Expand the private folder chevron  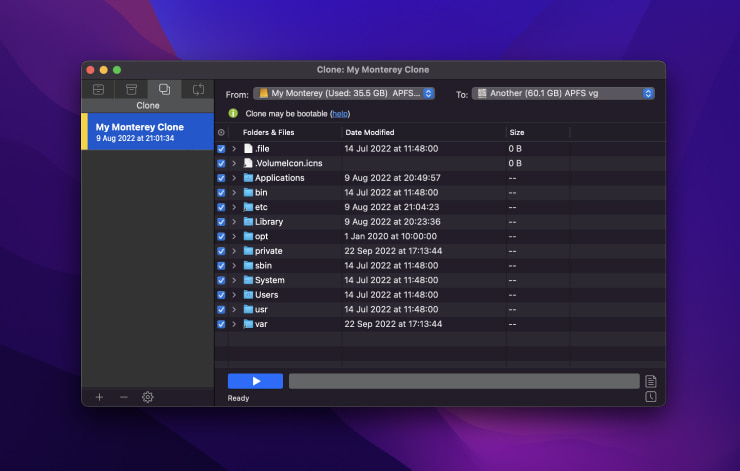click(234, 251)
